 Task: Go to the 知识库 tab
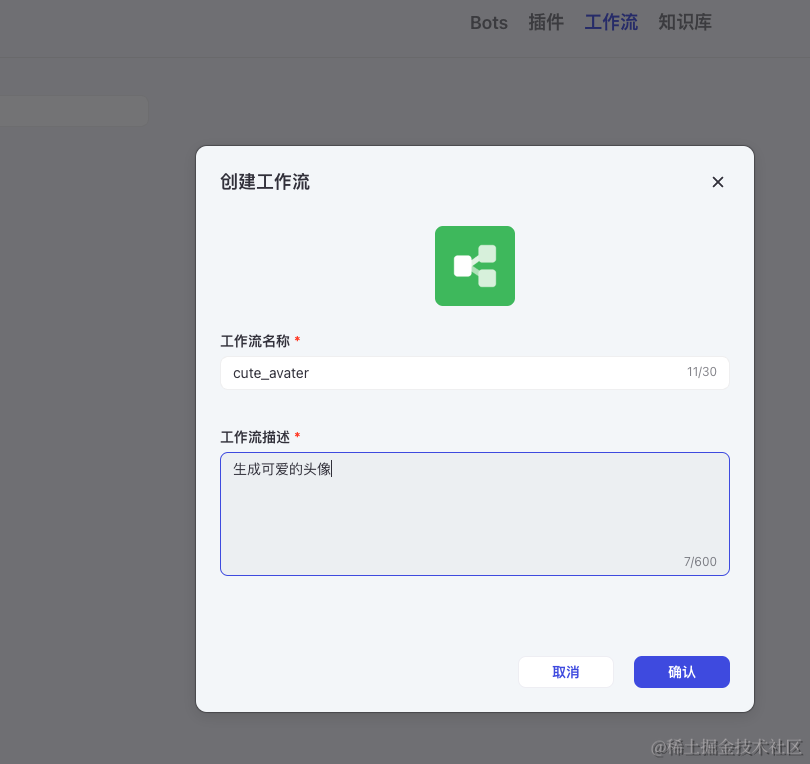[685, 23]
